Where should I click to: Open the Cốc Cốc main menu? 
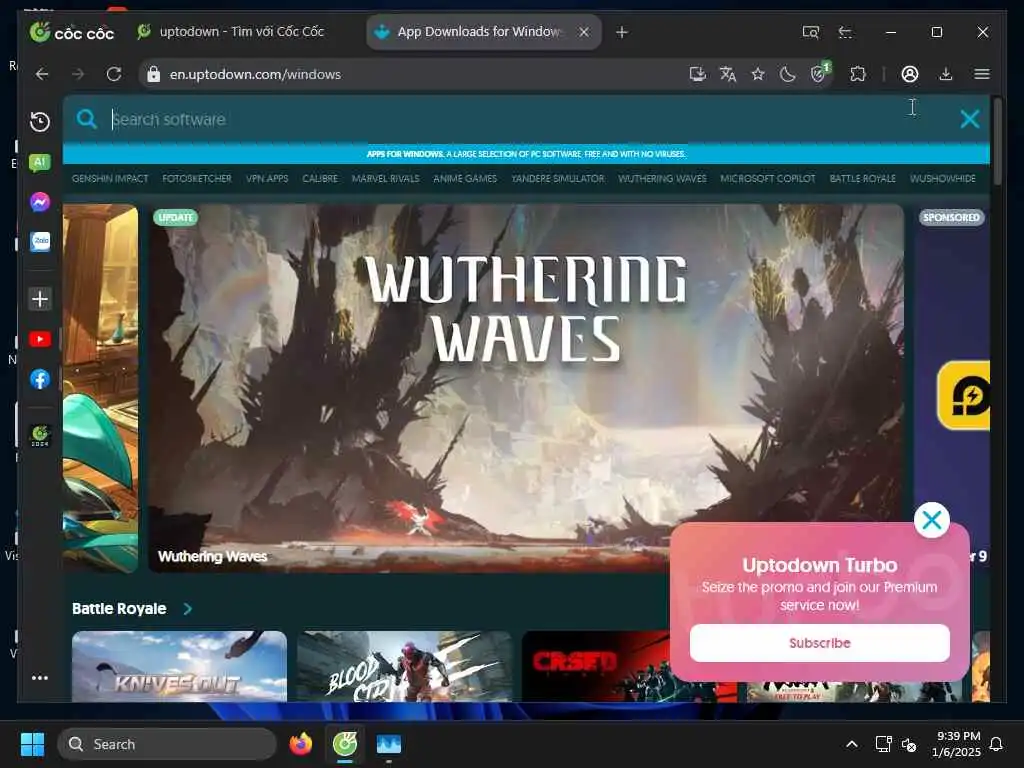point(982,74)
